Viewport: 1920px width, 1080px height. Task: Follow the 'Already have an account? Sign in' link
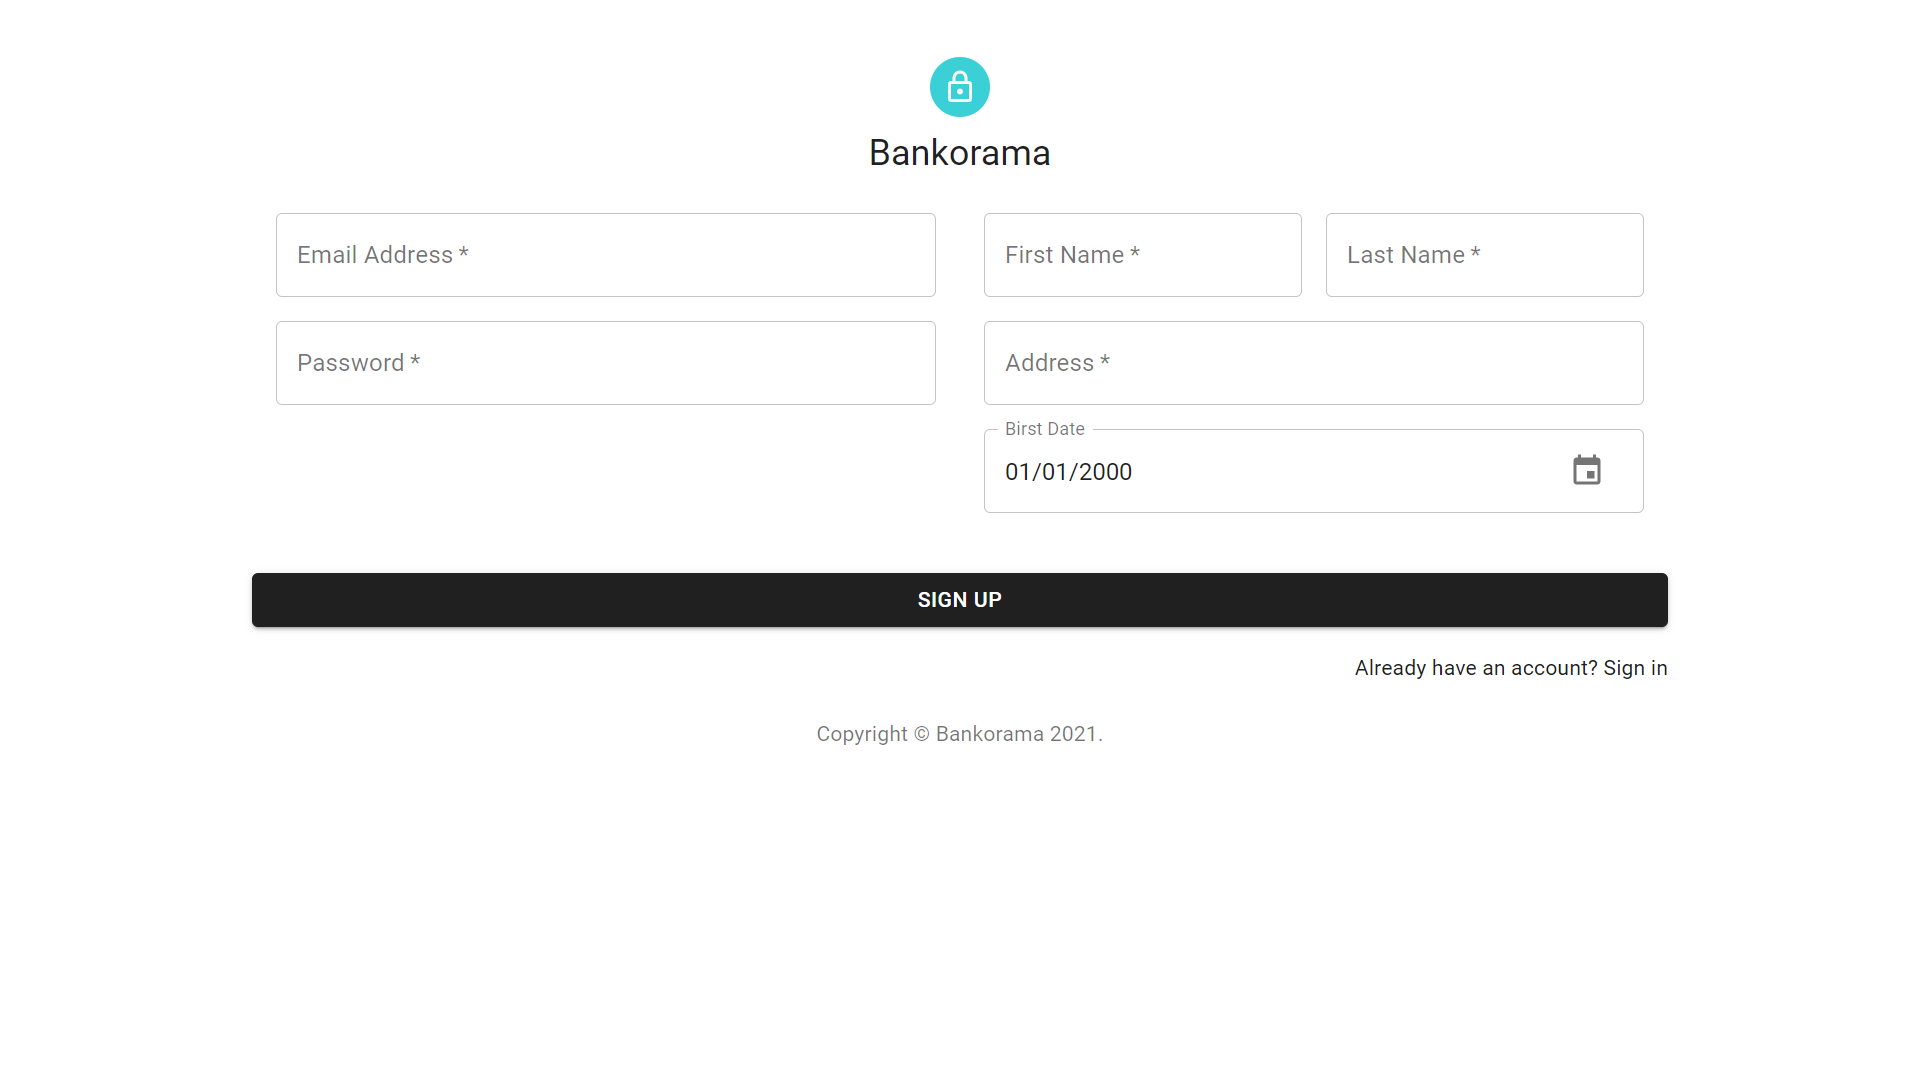tap(1511, 668)
